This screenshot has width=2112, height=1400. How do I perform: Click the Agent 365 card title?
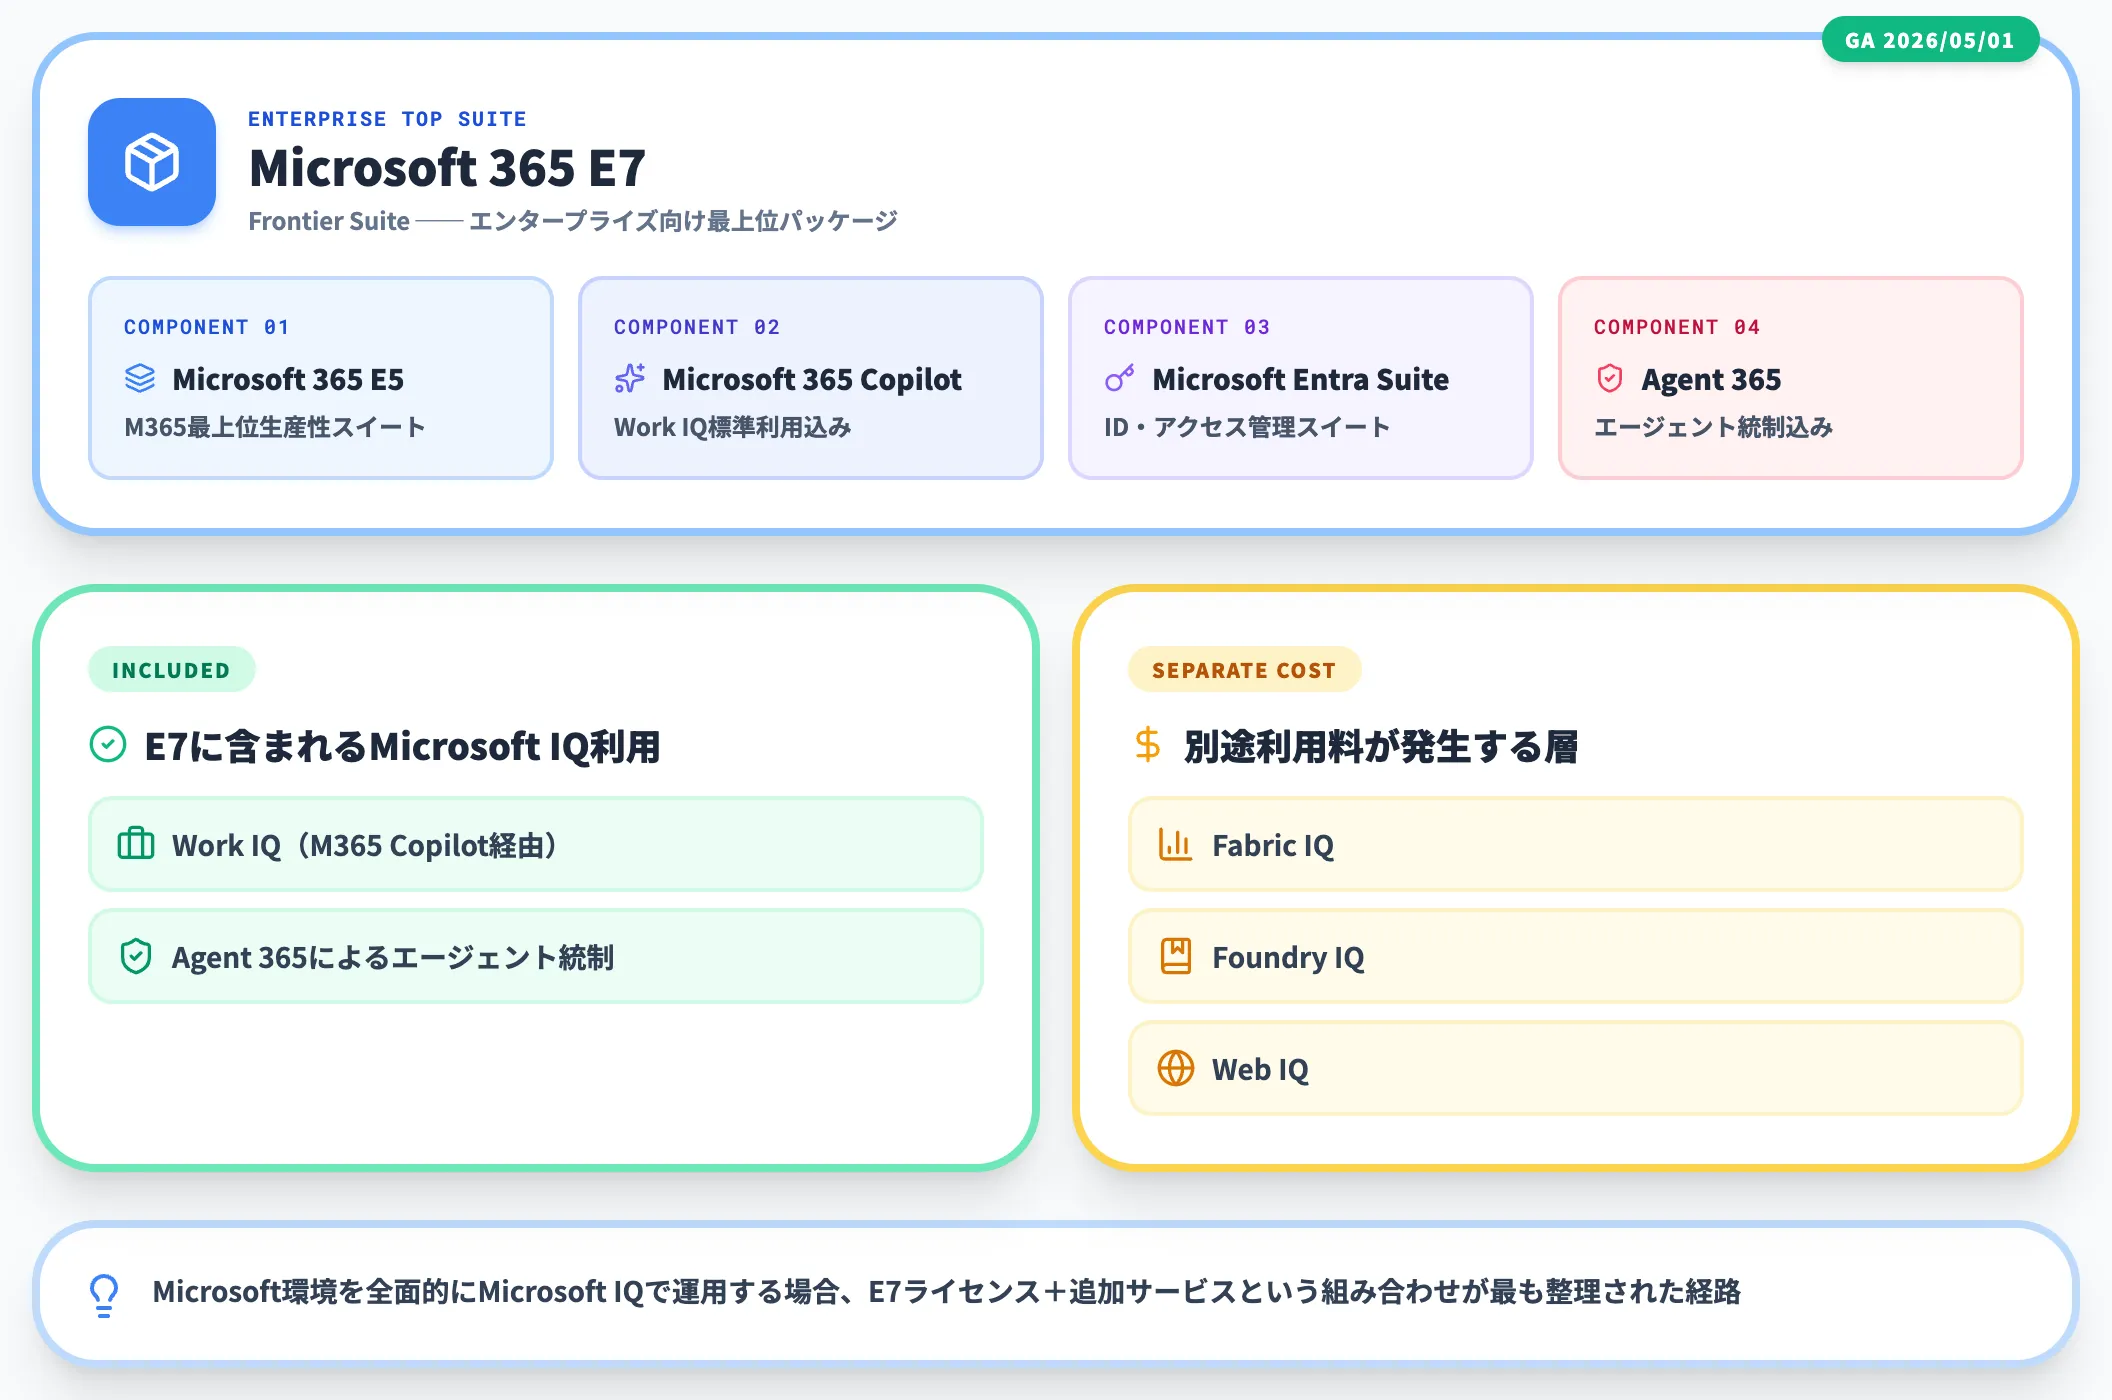[x=1711, y=380]
